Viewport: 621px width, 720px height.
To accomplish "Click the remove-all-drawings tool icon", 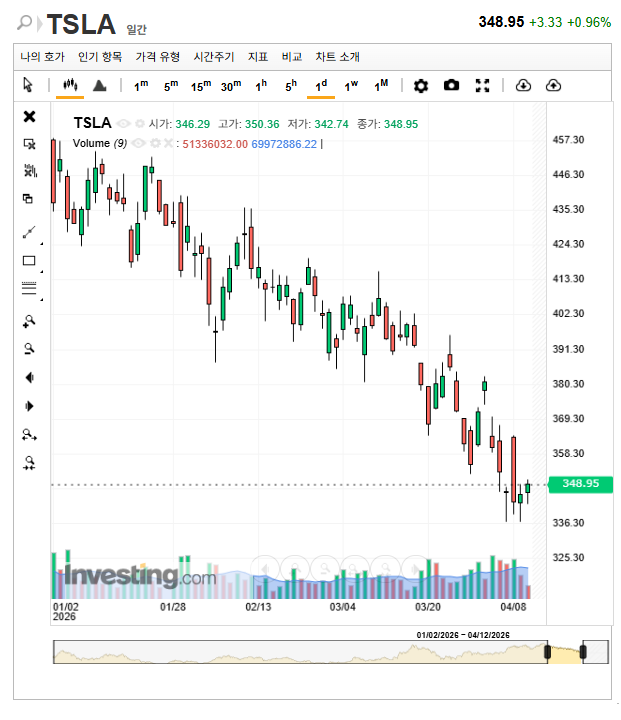I will pos(30,171).
